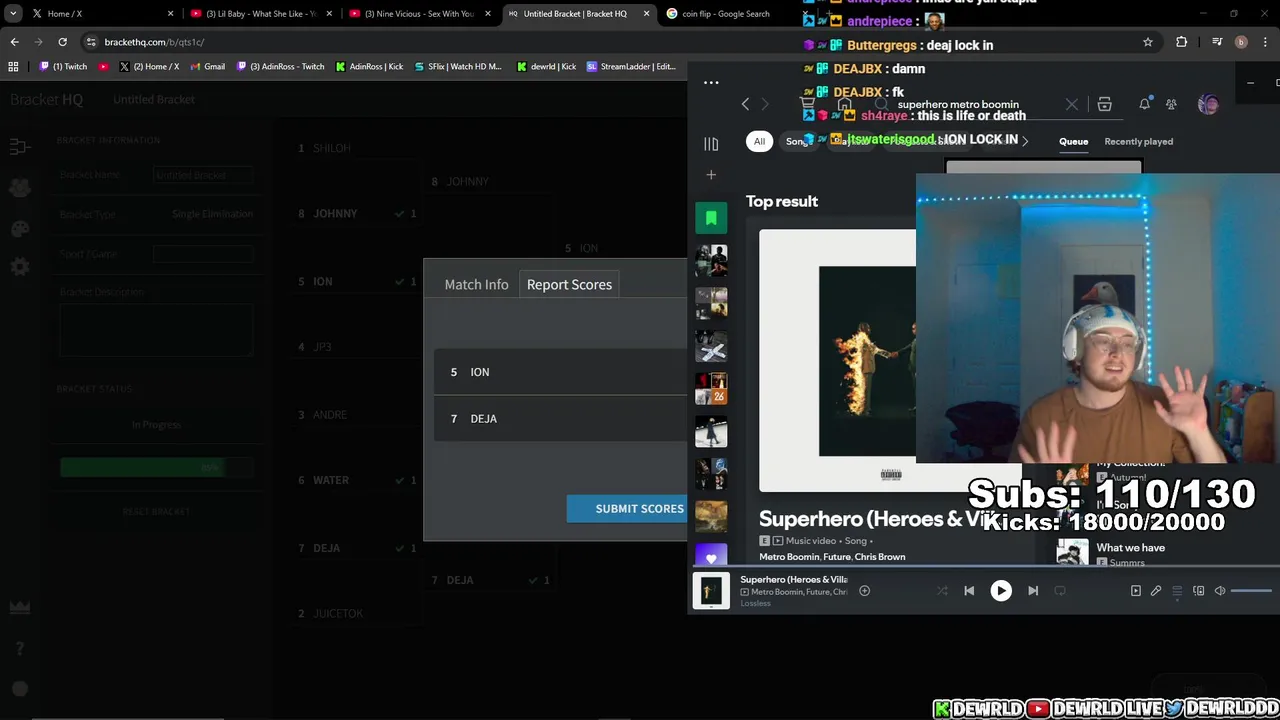Click the Bracket HQ logo
Screen dimensions: 1280x720
pyautogui.click(x=46, y=99)
